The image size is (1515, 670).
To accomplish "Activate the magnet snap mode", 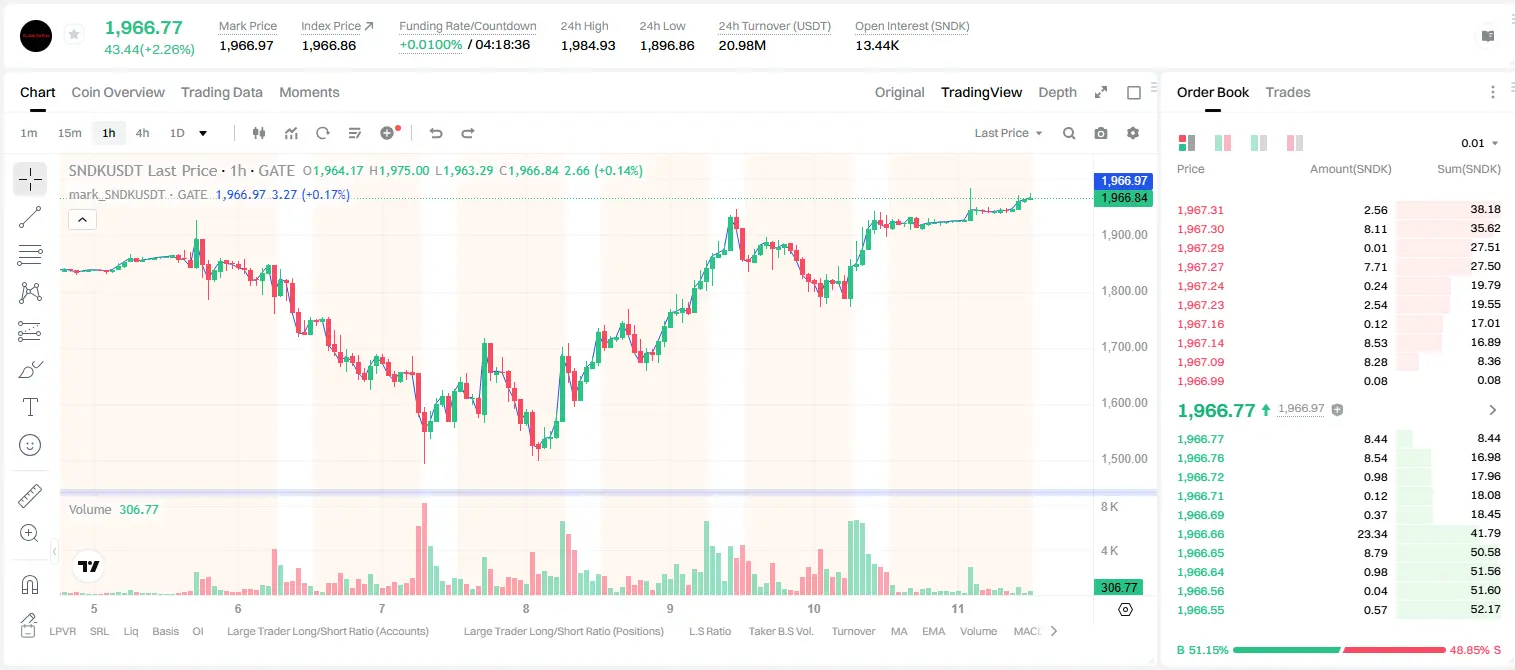I will click(30, 585).
